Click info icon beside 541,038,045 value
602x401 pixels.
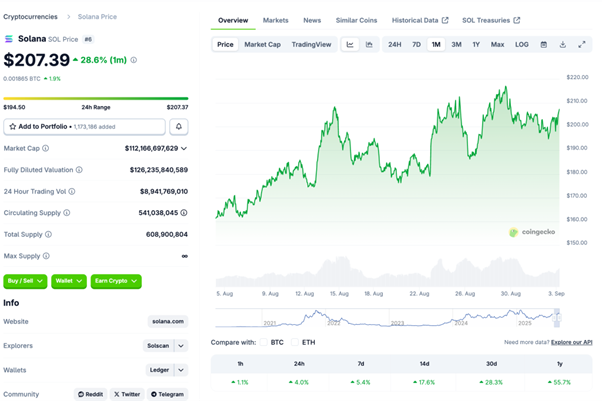click(184, 213)
